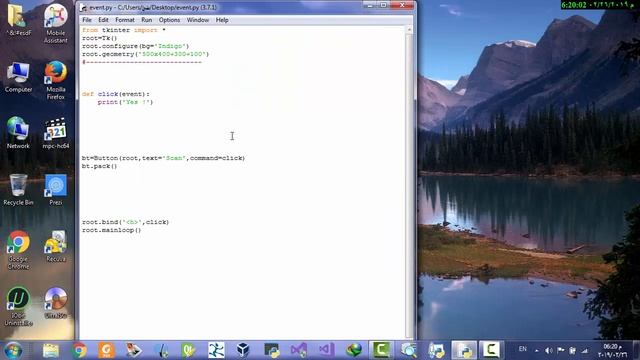
Task: Open the Options menu in IDLE
Action: (x=169, y=20)
